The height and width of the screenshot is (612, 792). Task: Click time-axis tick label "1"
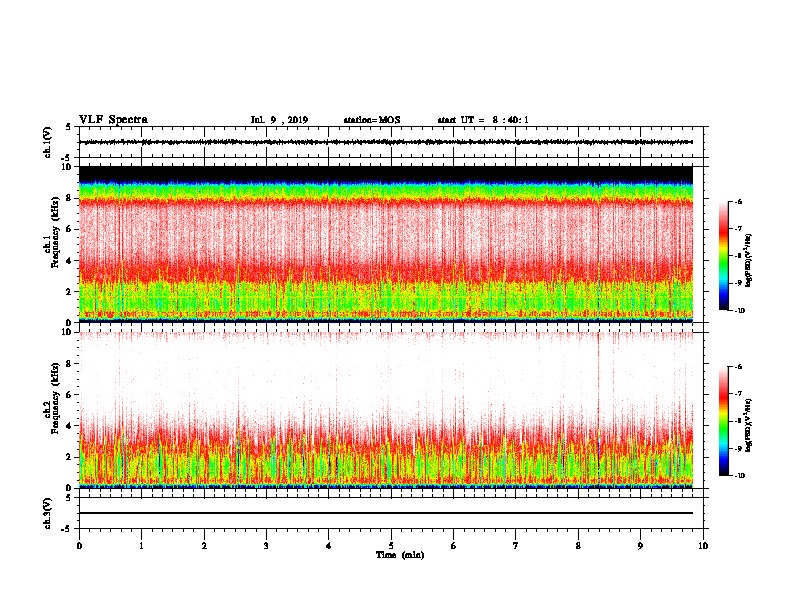coord(141,545)
